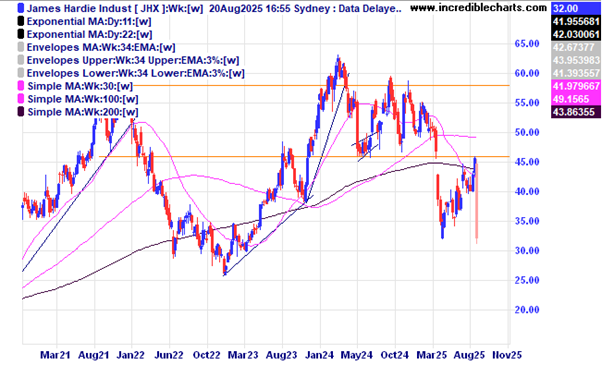
Task: Click the Mar25 date axis label
Action: pos(432,355)
